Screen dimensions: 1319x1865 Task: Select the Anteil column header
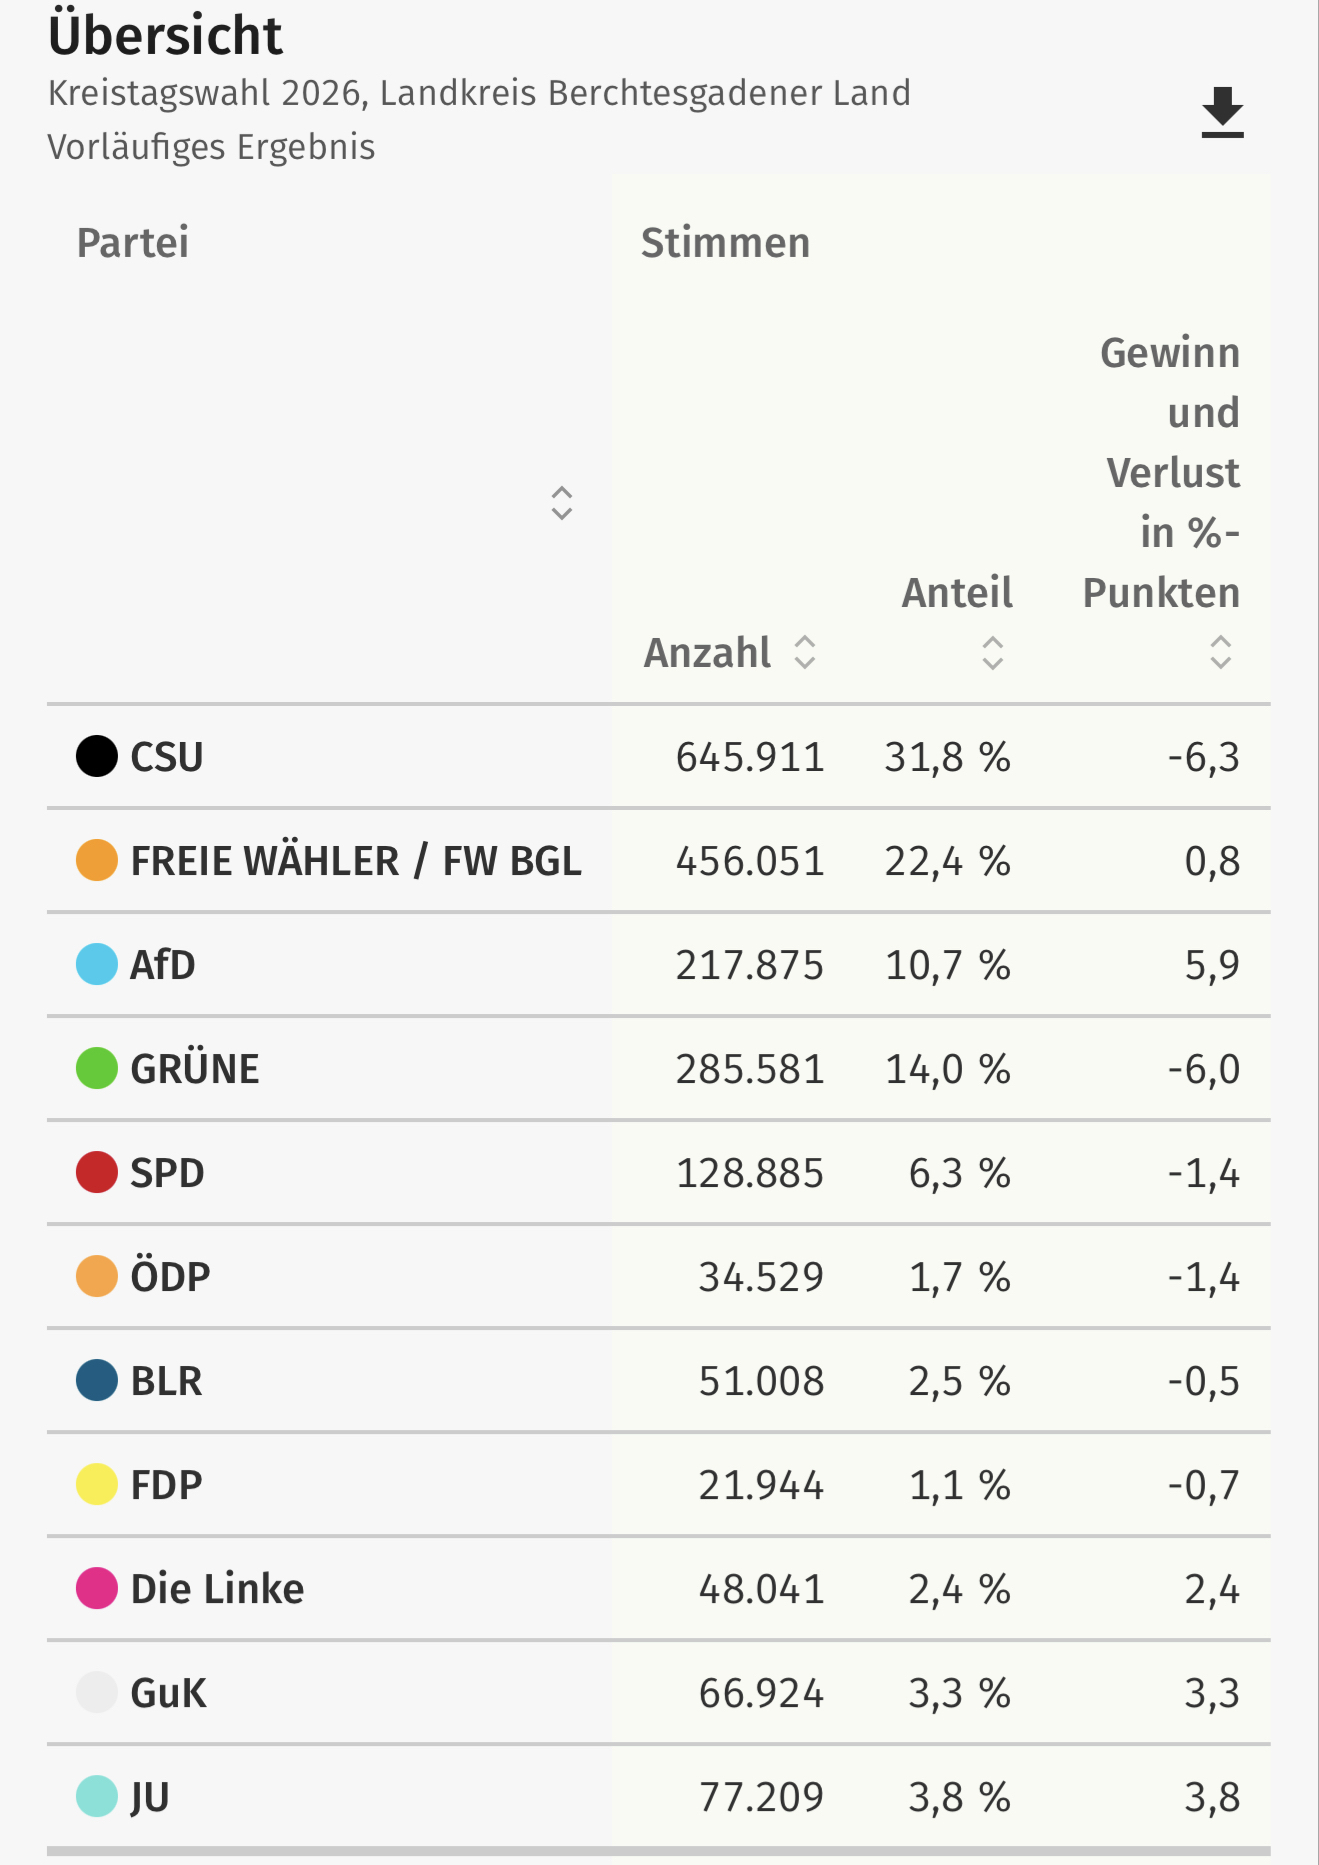tap(957, 593)
